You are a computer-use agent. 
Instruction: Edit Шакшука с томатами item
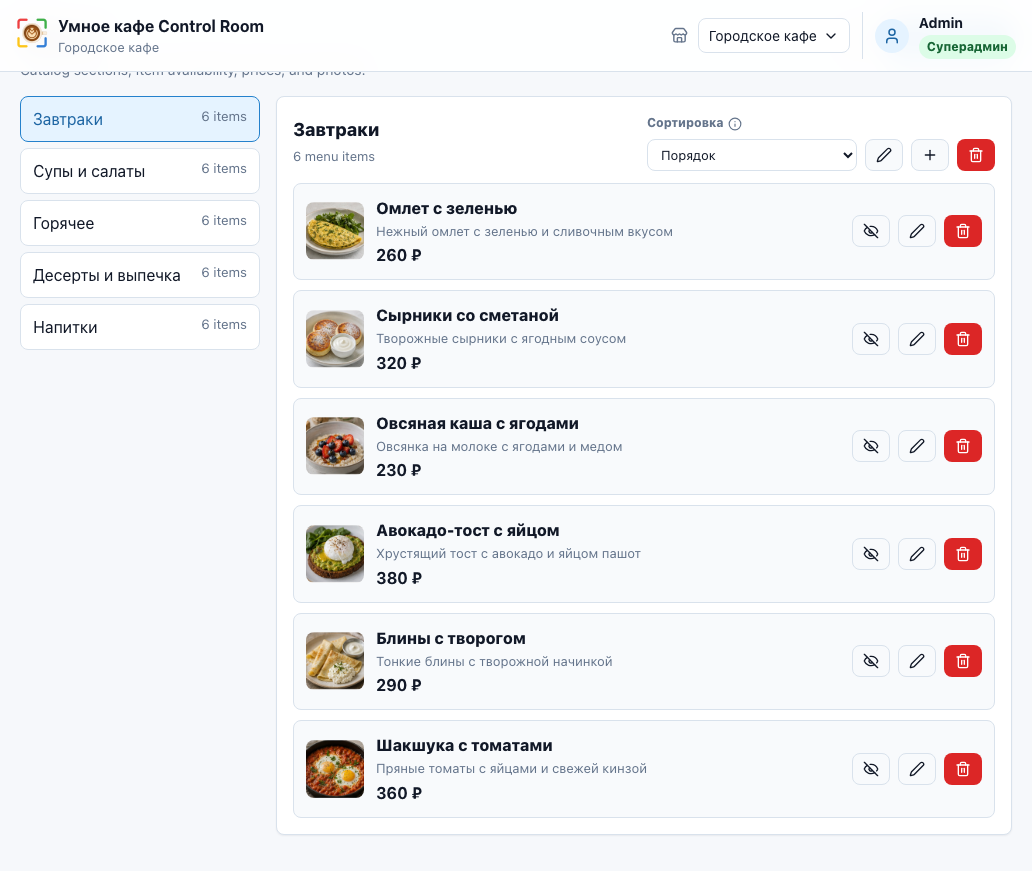(917, 769)
